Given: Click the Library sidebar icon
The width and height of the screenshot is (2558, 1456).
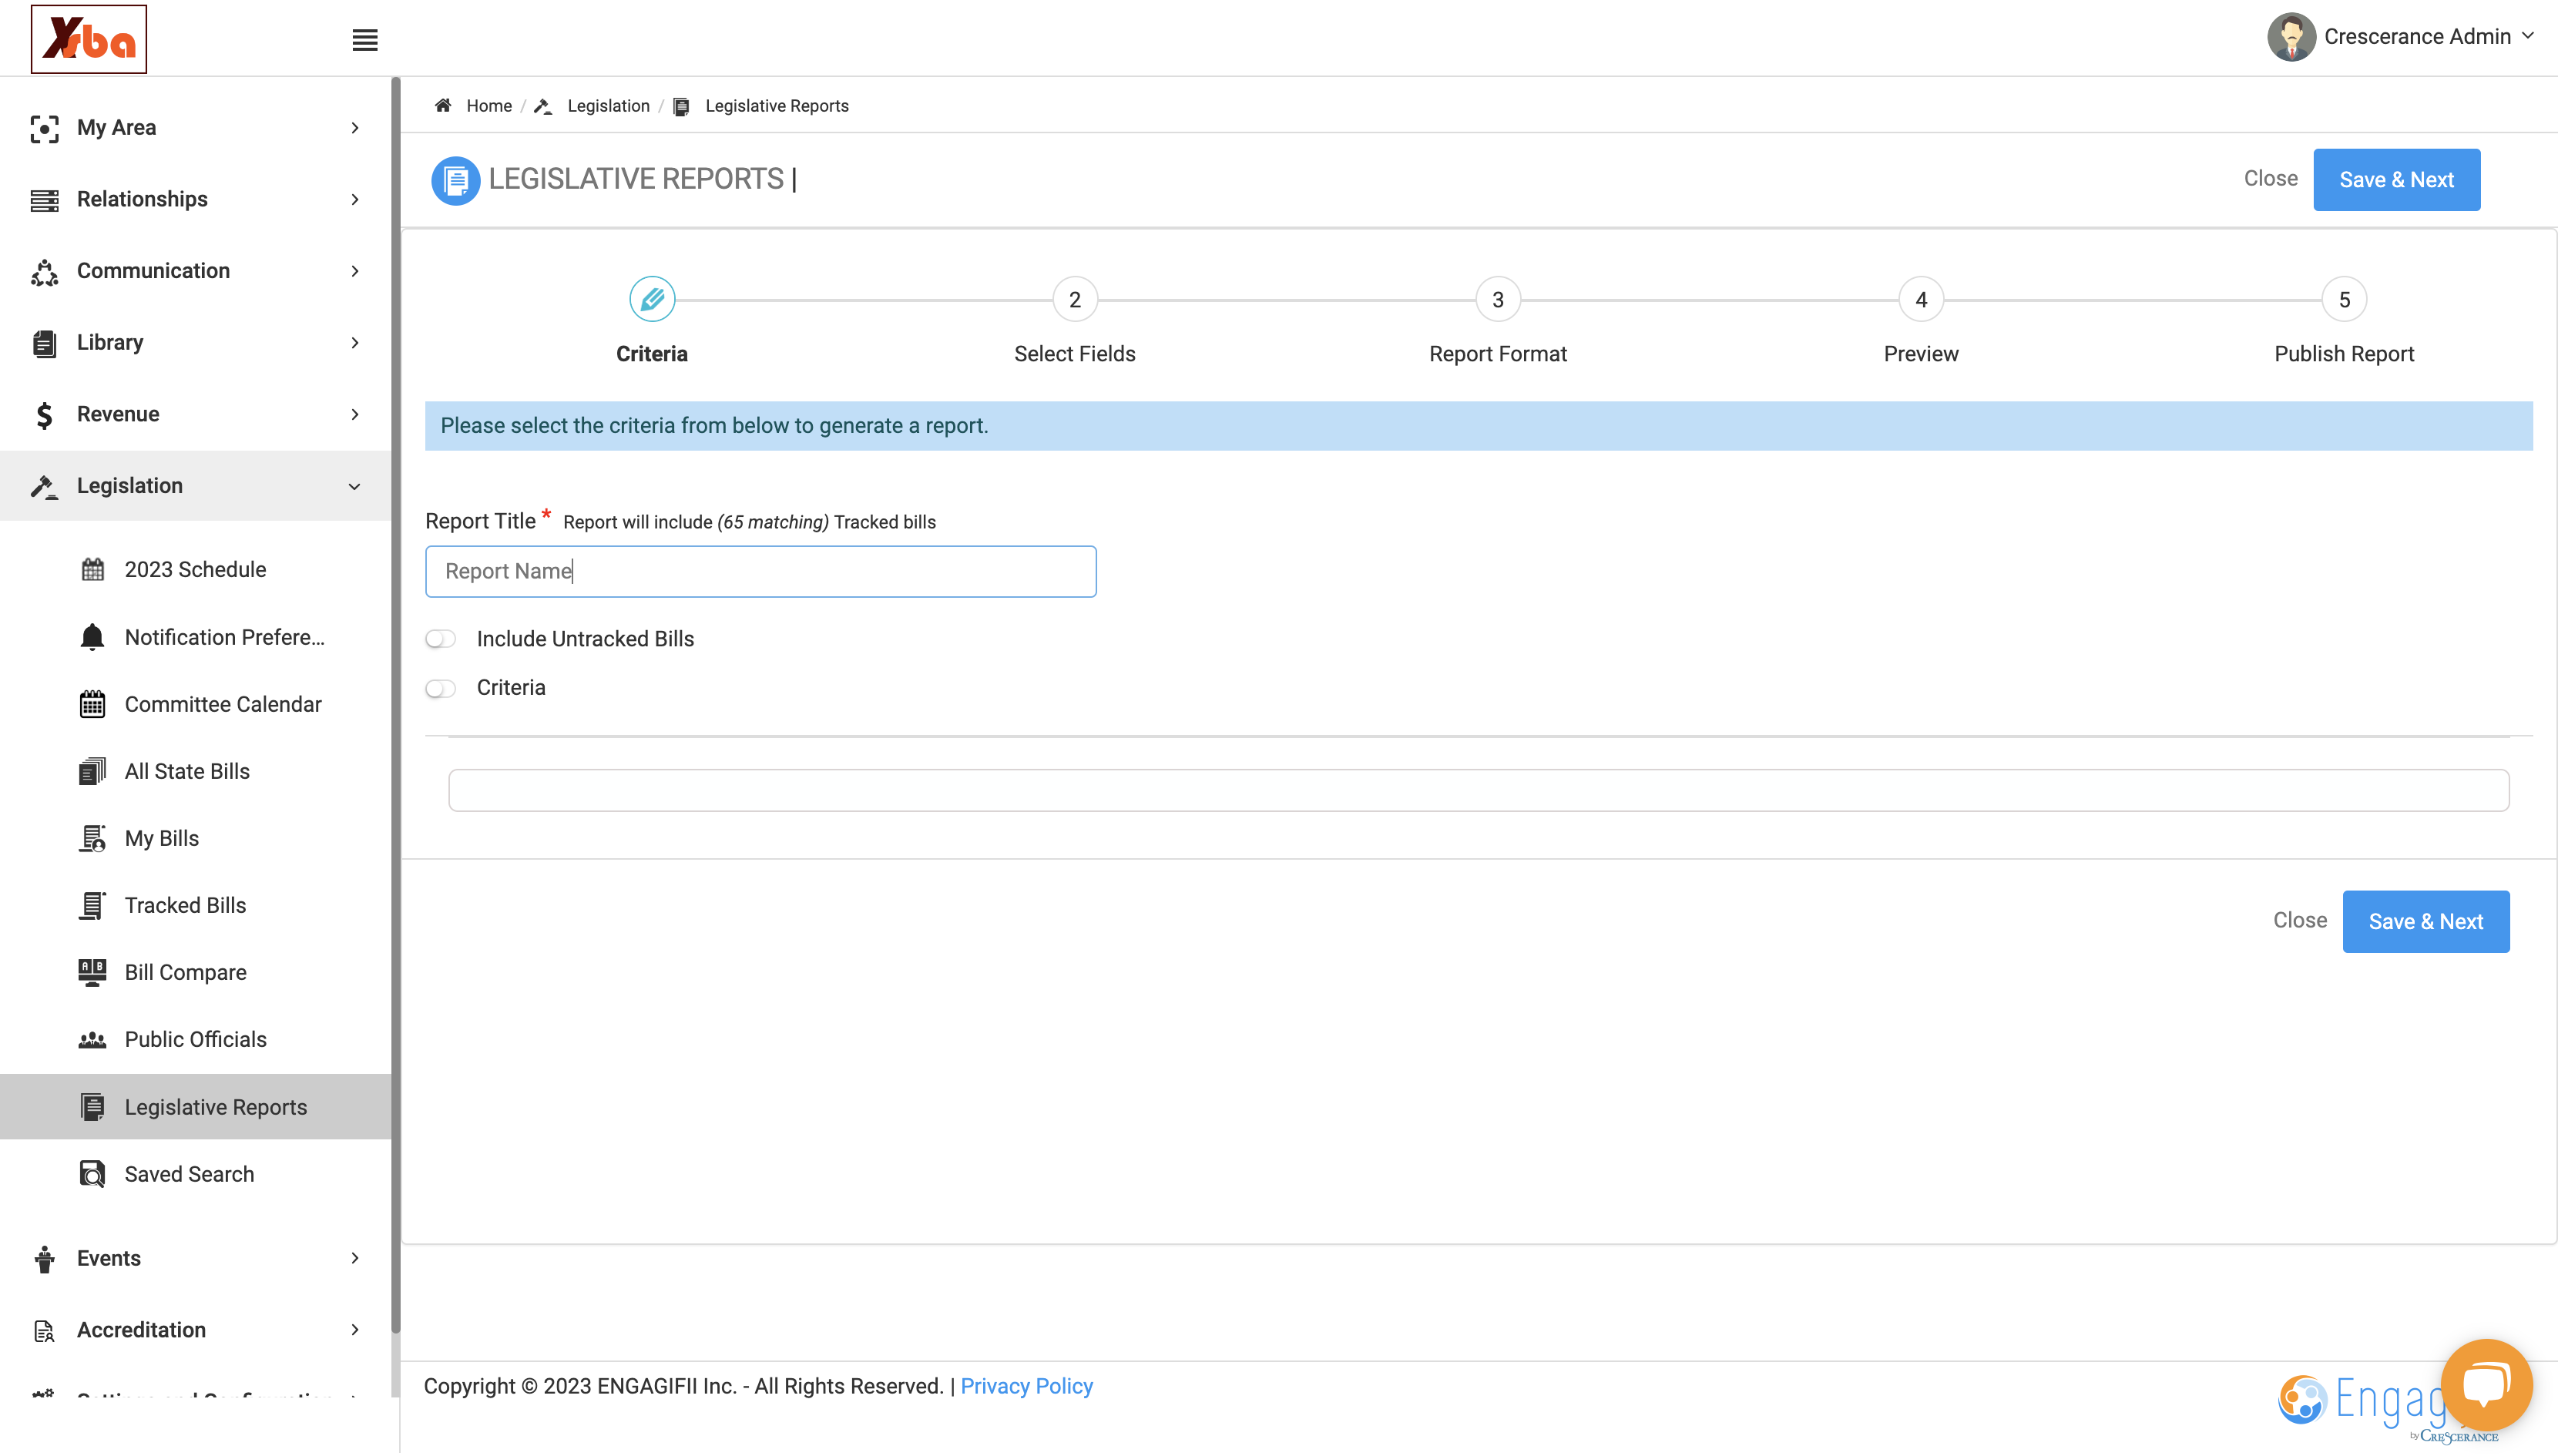Looking at the screenshot, I should [44, 343].
